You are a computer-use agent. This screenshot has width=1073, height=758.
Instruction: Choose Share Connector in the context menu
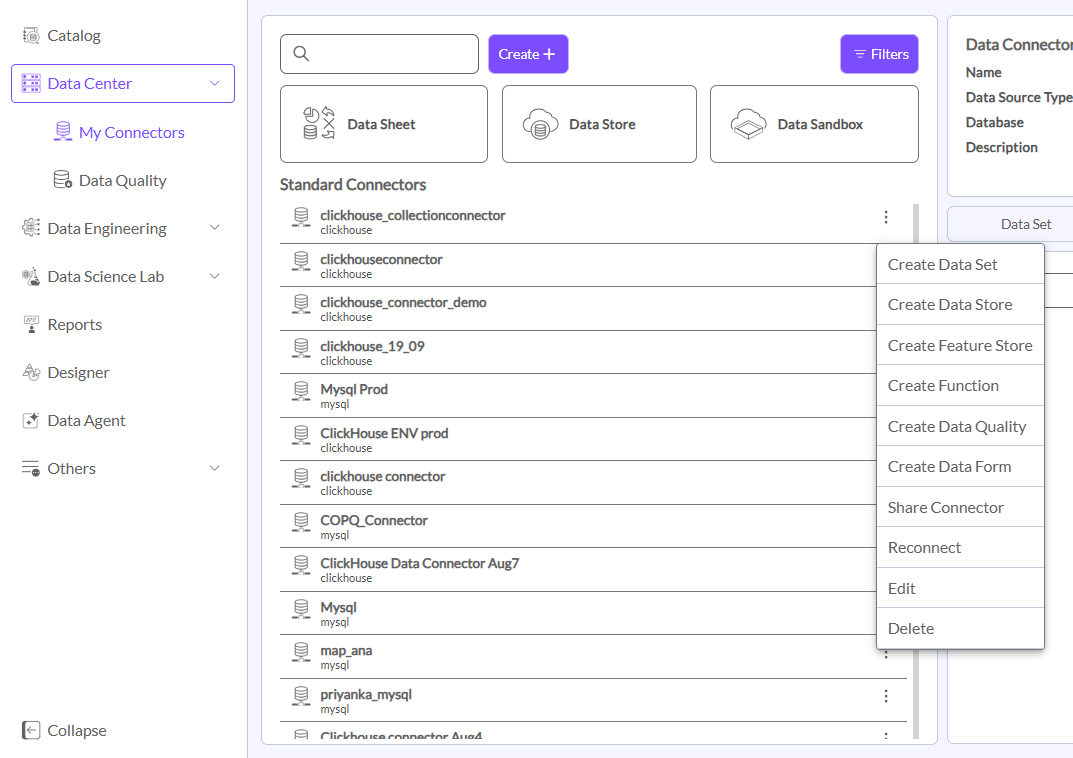click(x=945, y=508)
